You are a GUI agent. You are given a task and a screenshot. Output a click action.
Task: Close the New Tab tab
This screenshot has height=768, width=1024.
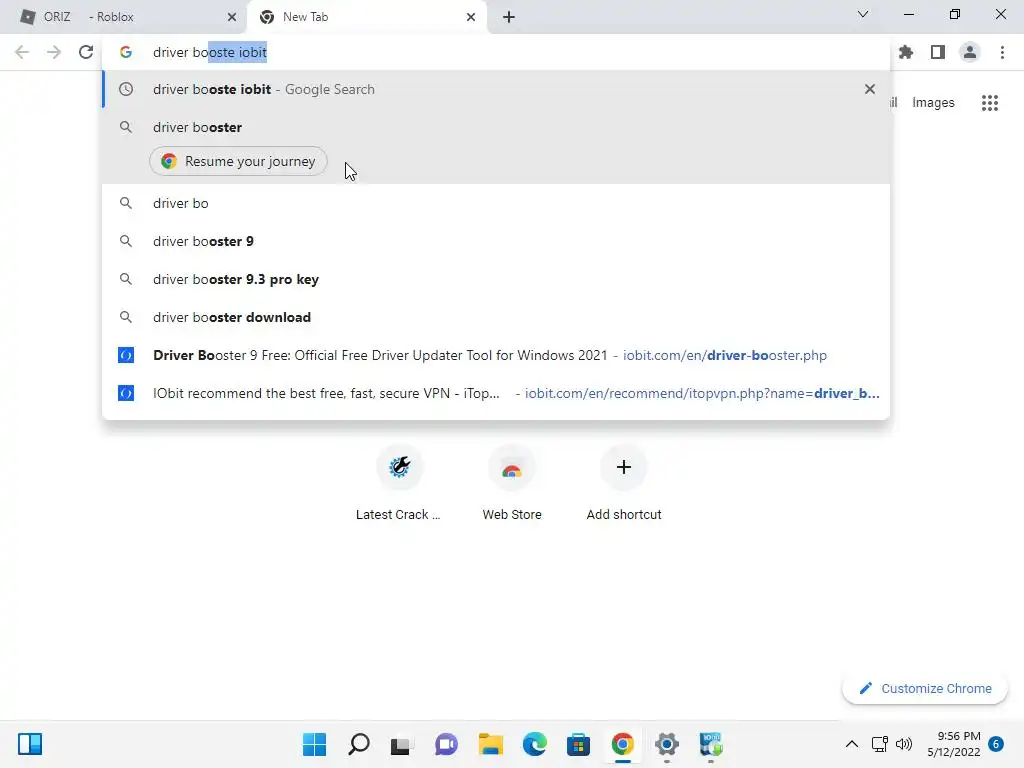click(471, 17)
